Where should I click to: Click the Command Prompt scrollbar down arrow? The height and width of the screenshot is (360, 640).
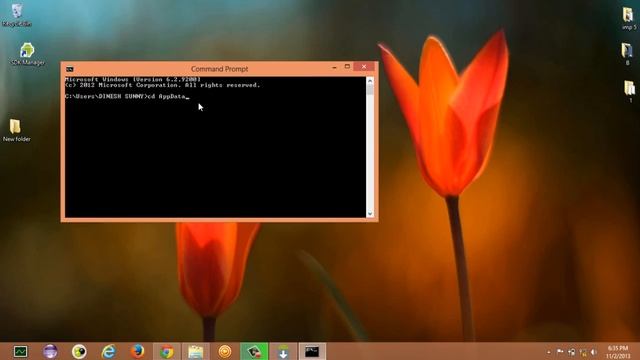(370, 213)
